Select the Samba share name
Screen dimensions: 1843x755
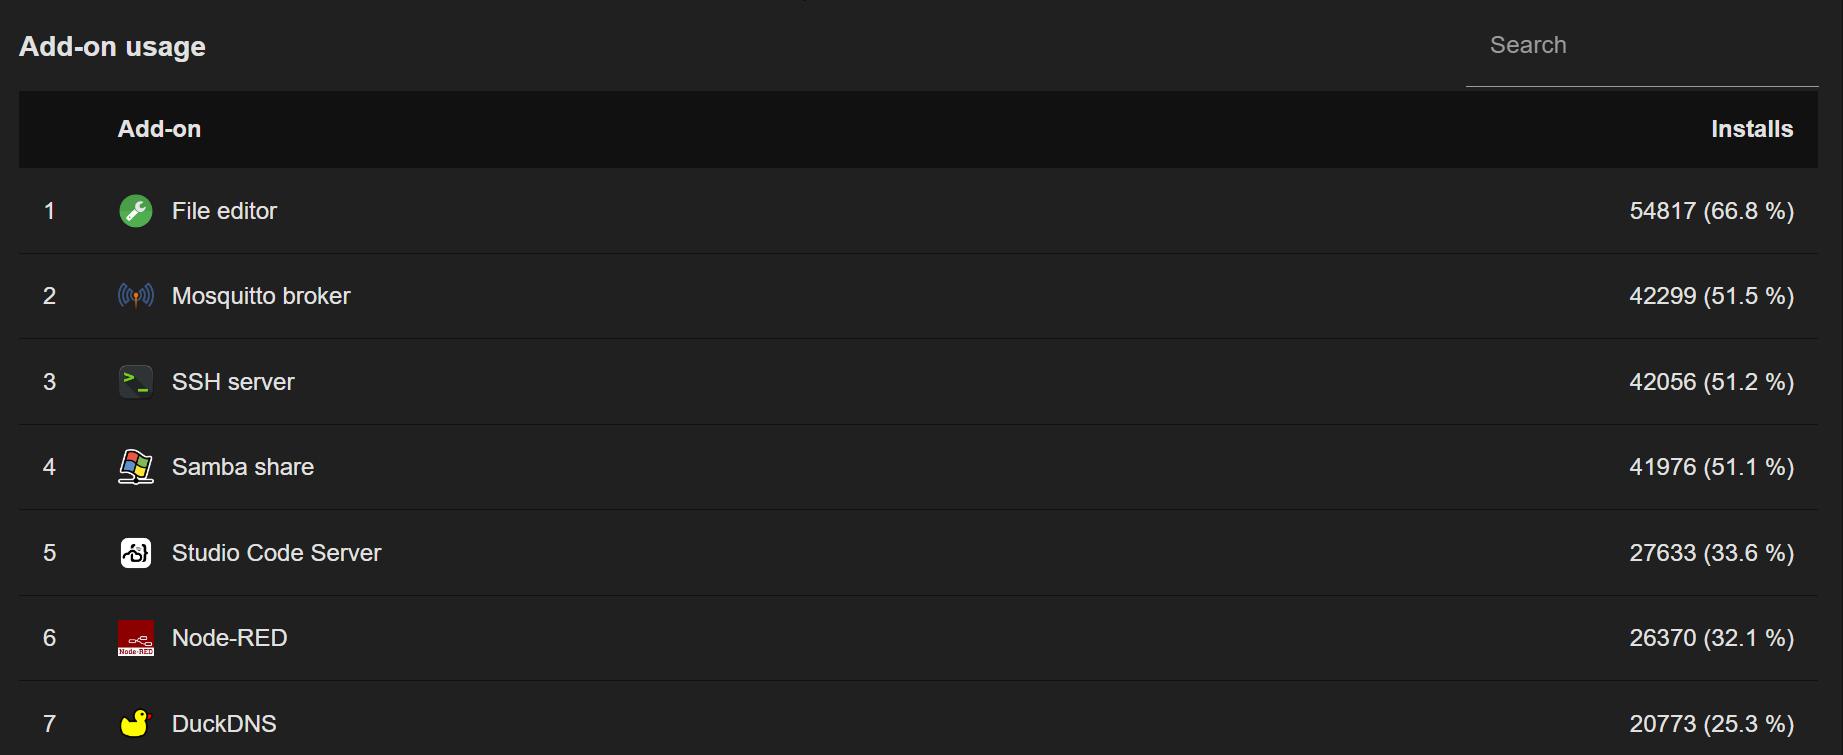[243, 467]
